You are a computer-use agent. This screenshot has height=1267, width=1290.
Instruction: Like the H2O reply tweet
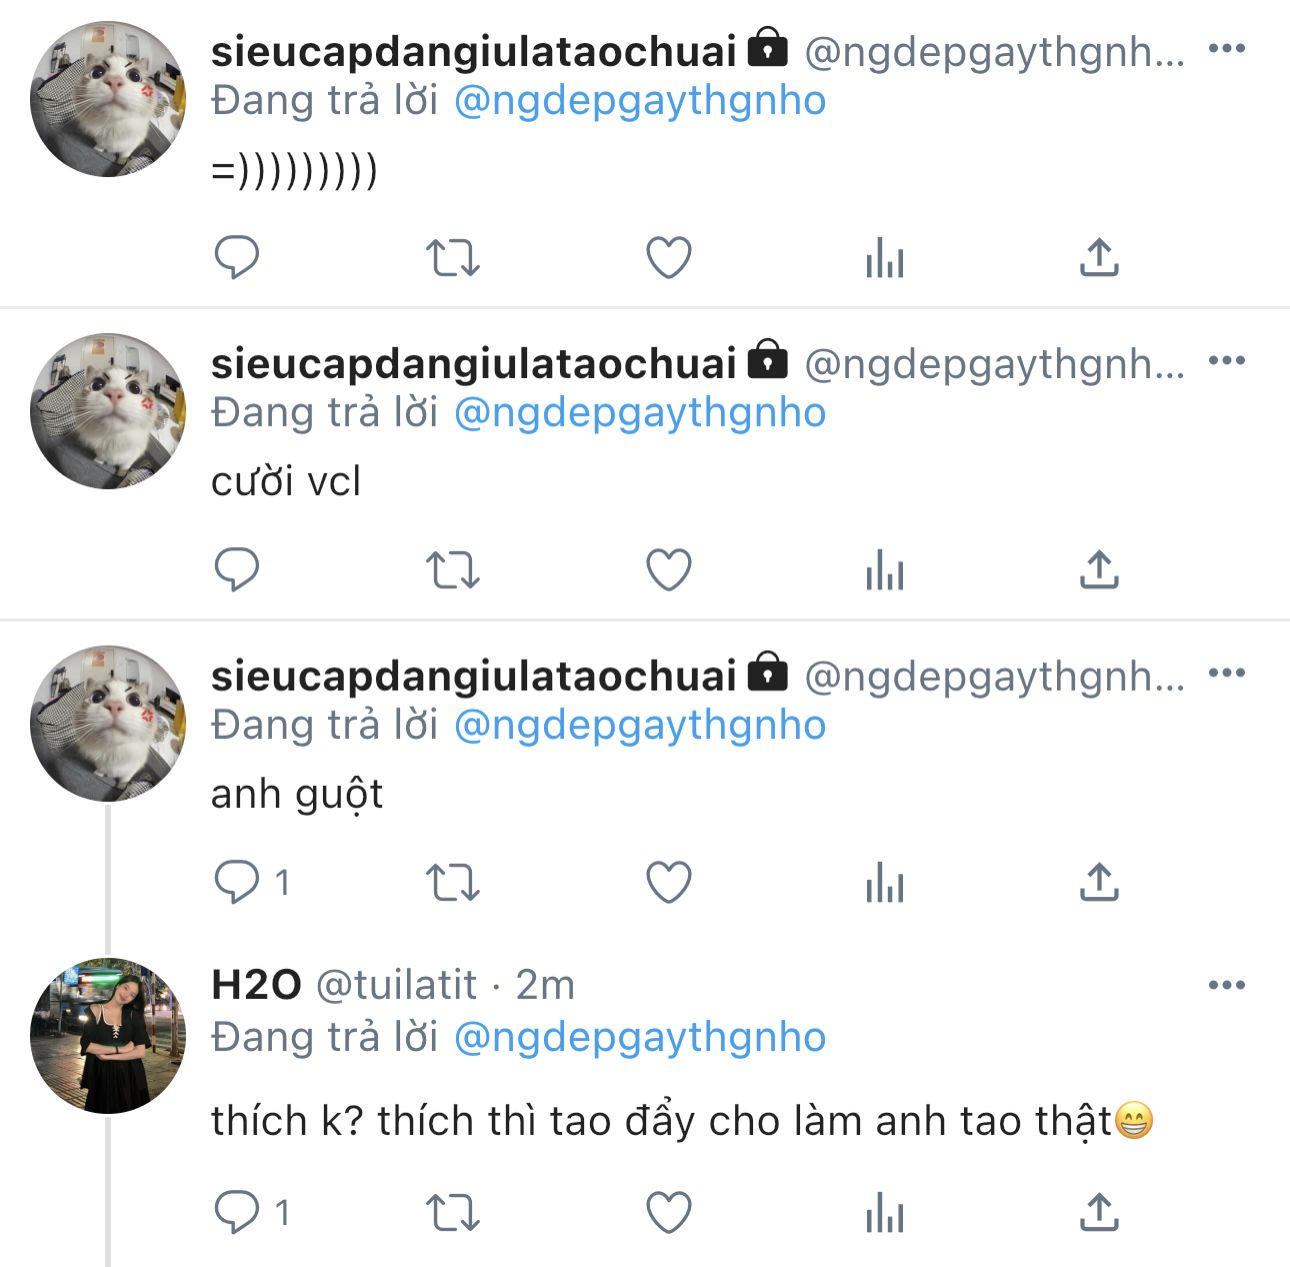point(669,1213)
